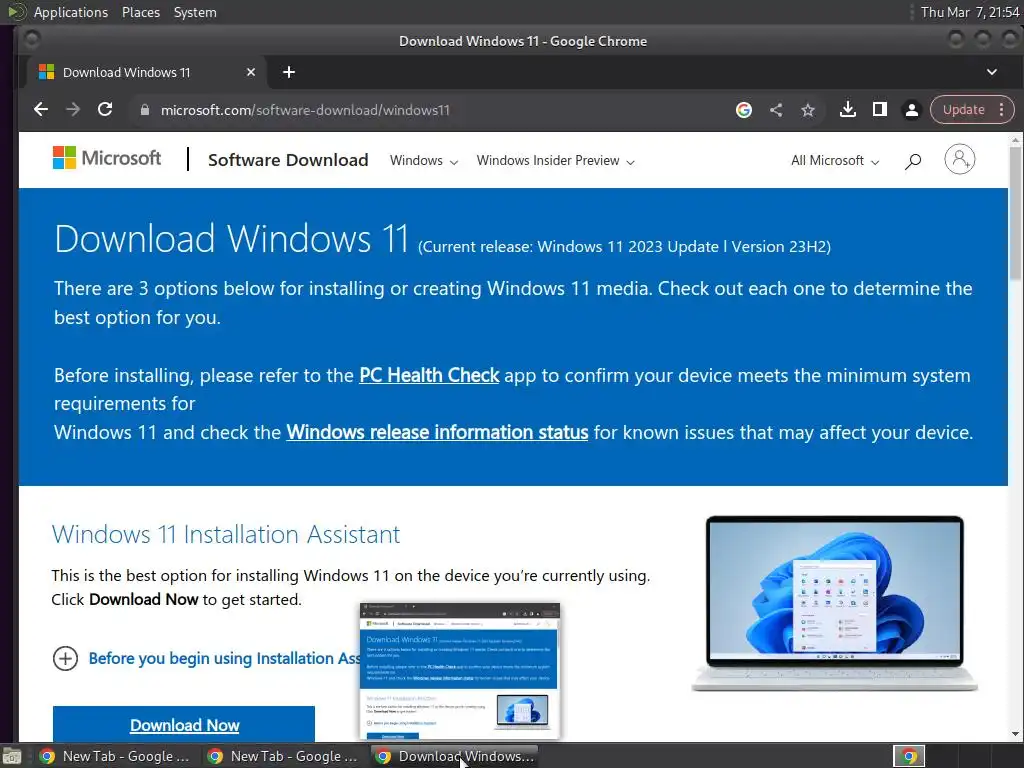1024x768 pixels.
Task: Reload the current page
Action: [105, 110]
